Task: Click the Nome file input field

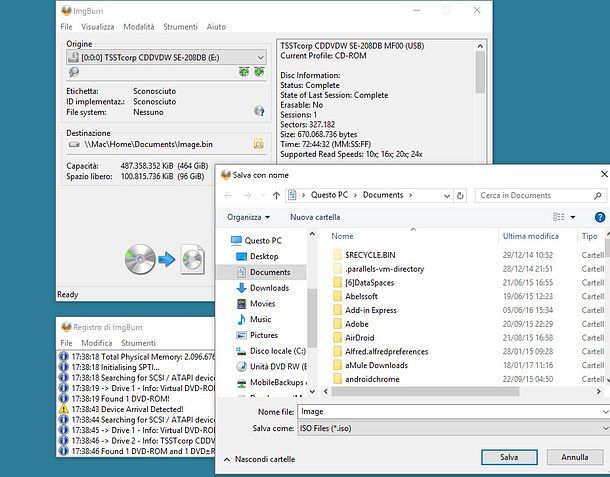Action: pos(450,412)
